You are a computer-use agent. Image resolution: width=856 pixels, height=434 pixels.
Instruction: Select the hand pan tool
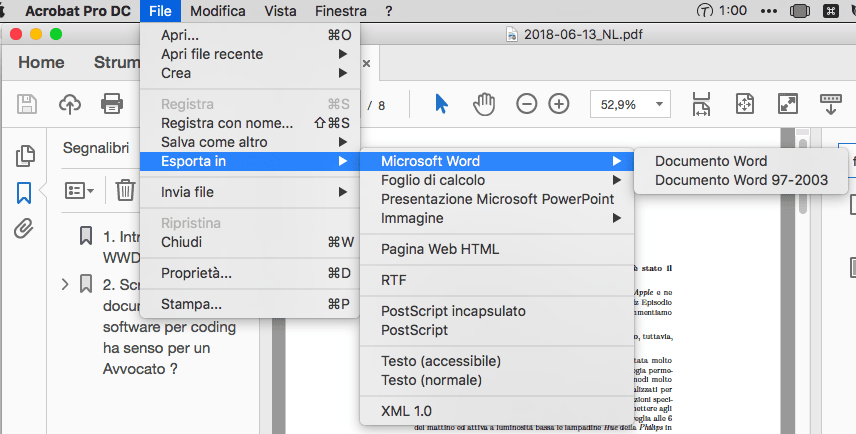(x=484, y=104)
